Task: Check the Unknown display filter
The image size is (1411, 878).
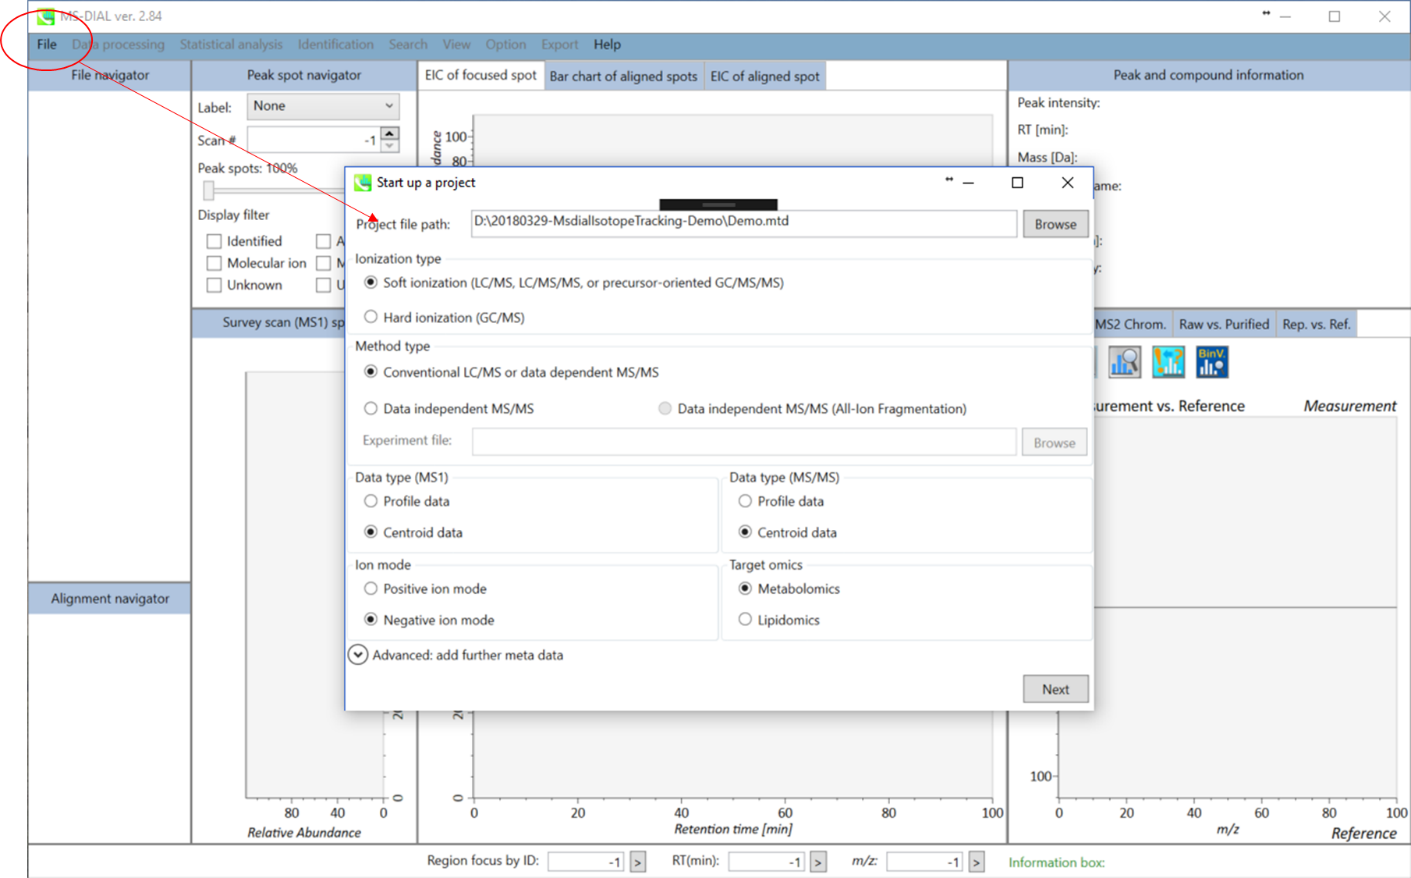Action: click(x=214, y=285)
